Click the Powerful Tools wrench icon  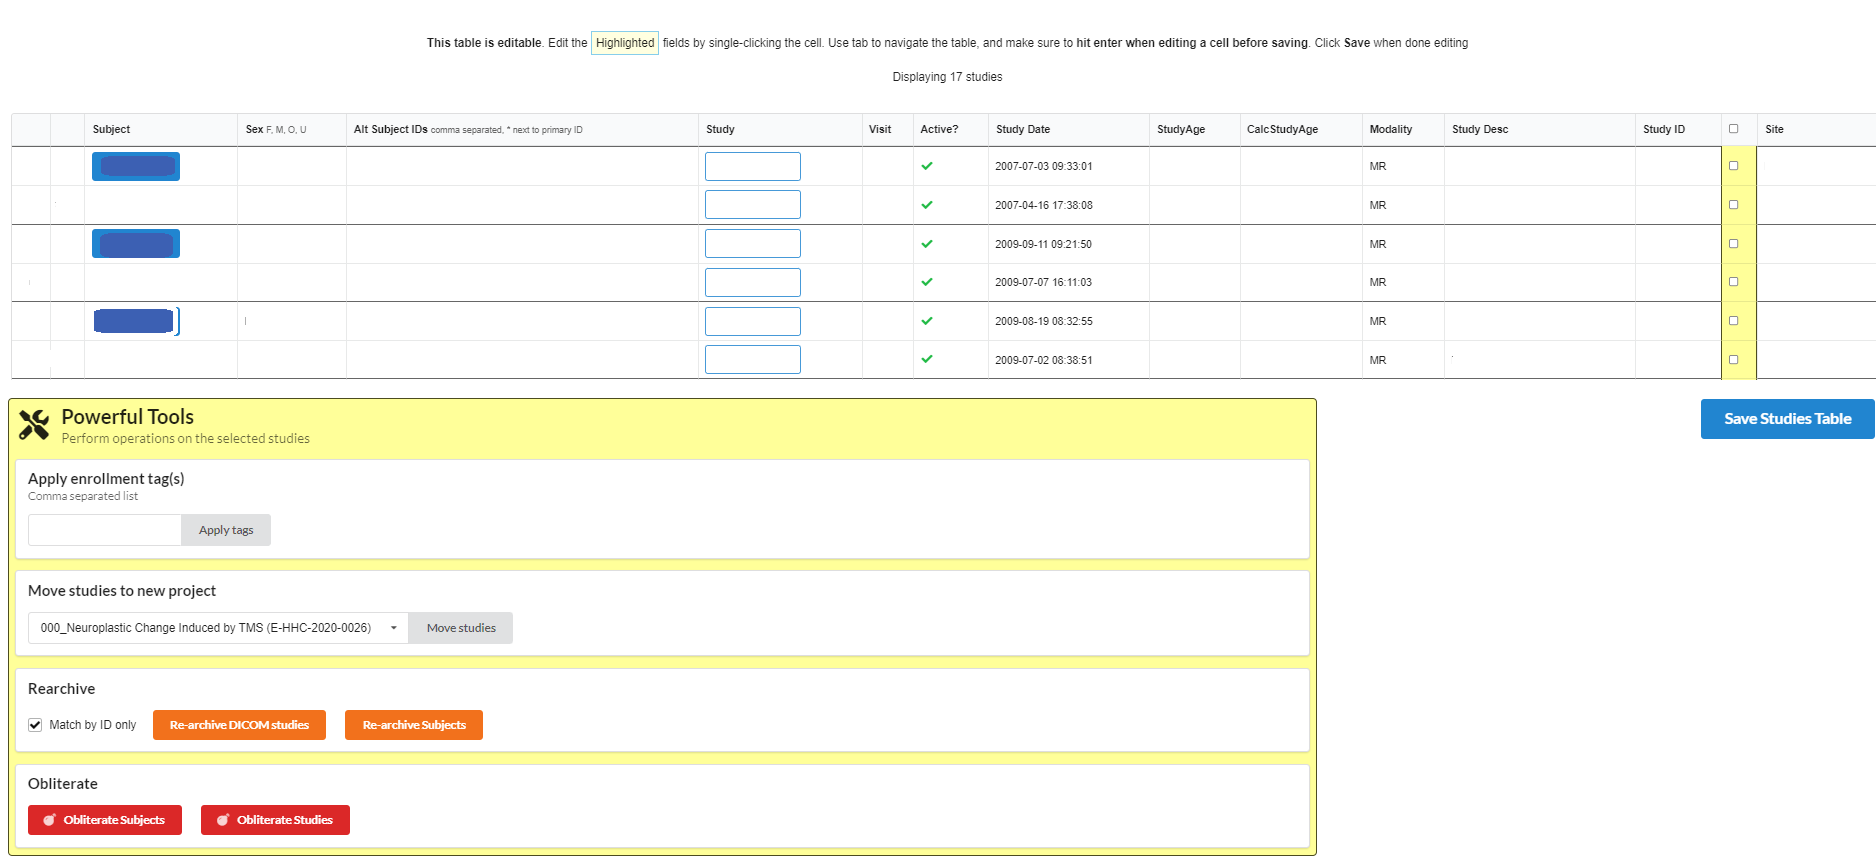tap(34, 425)
